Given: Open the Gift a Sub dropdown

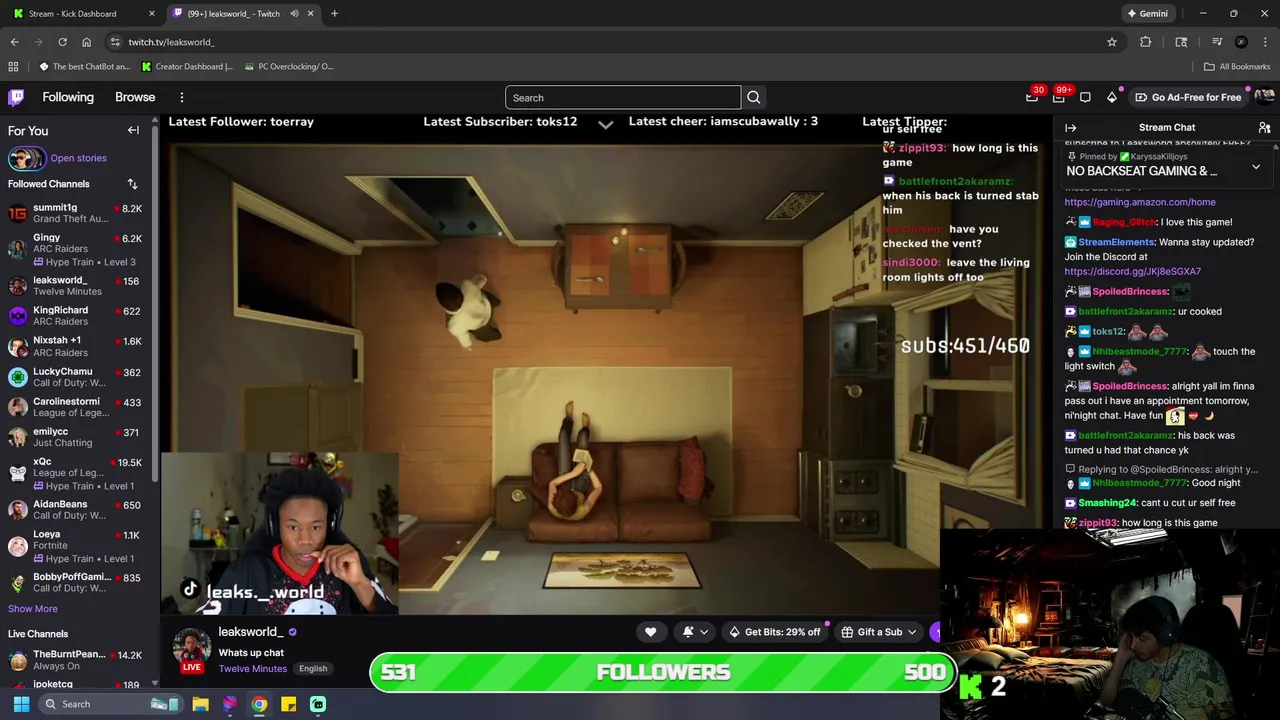Looking at the screenshot, I should click(878, 632).
